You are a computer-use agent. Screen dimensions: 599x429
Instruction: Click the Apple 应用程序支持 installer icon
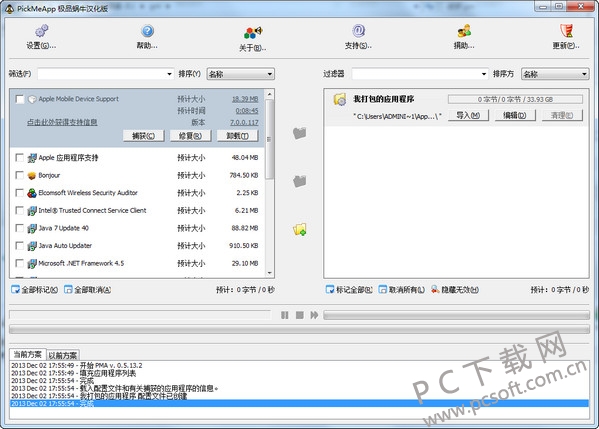32,158
